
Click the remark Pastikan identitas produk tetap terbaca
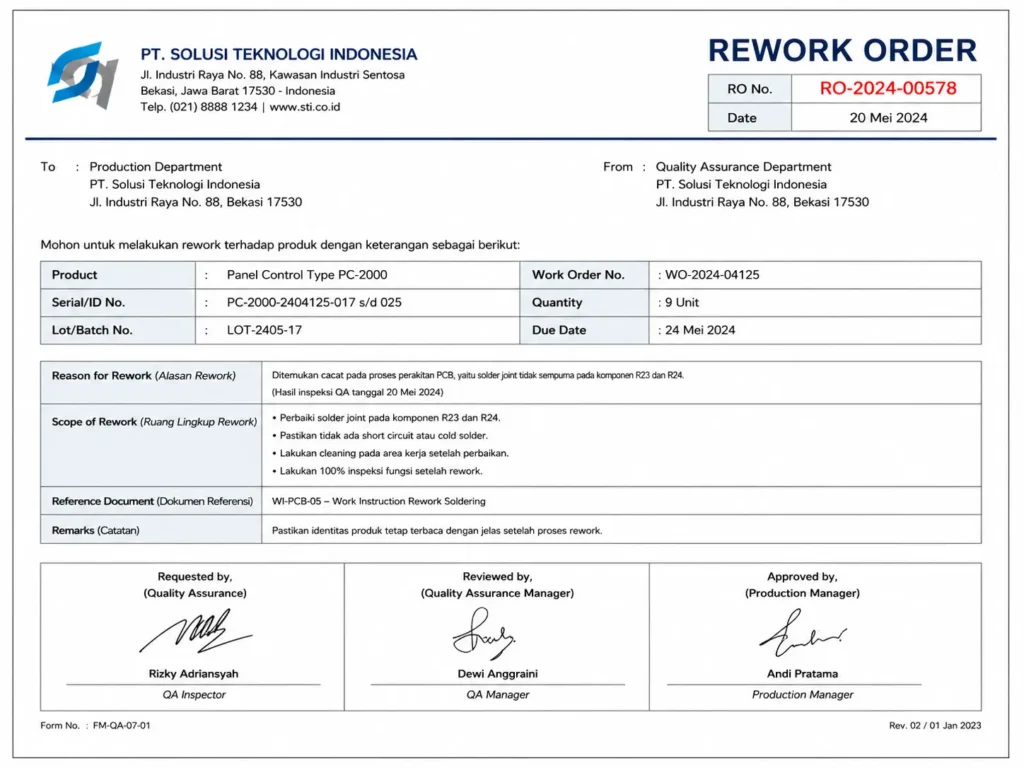pos(437,530)
